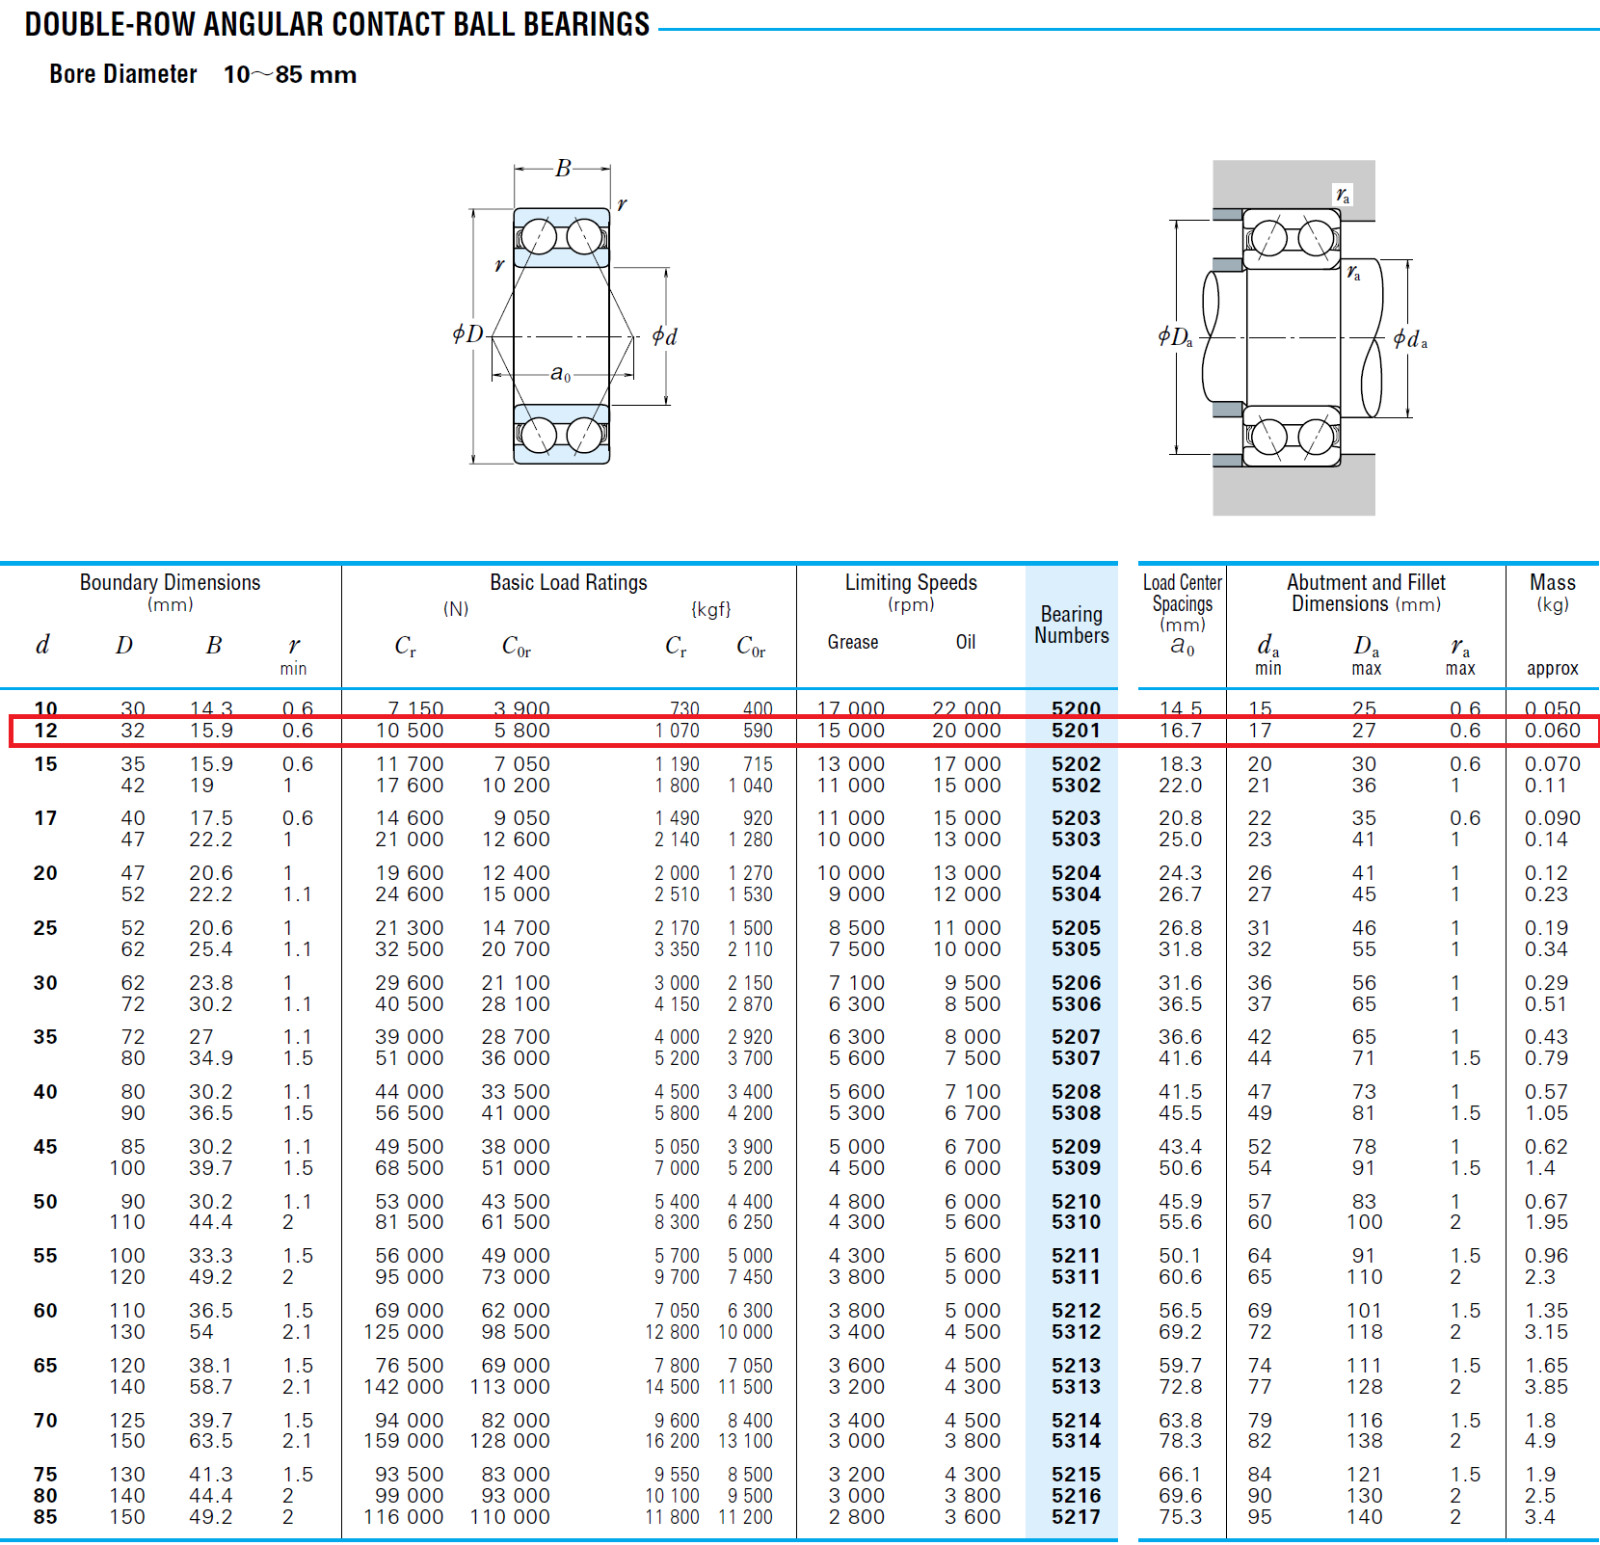Click bearing number 5210

1076,1202
